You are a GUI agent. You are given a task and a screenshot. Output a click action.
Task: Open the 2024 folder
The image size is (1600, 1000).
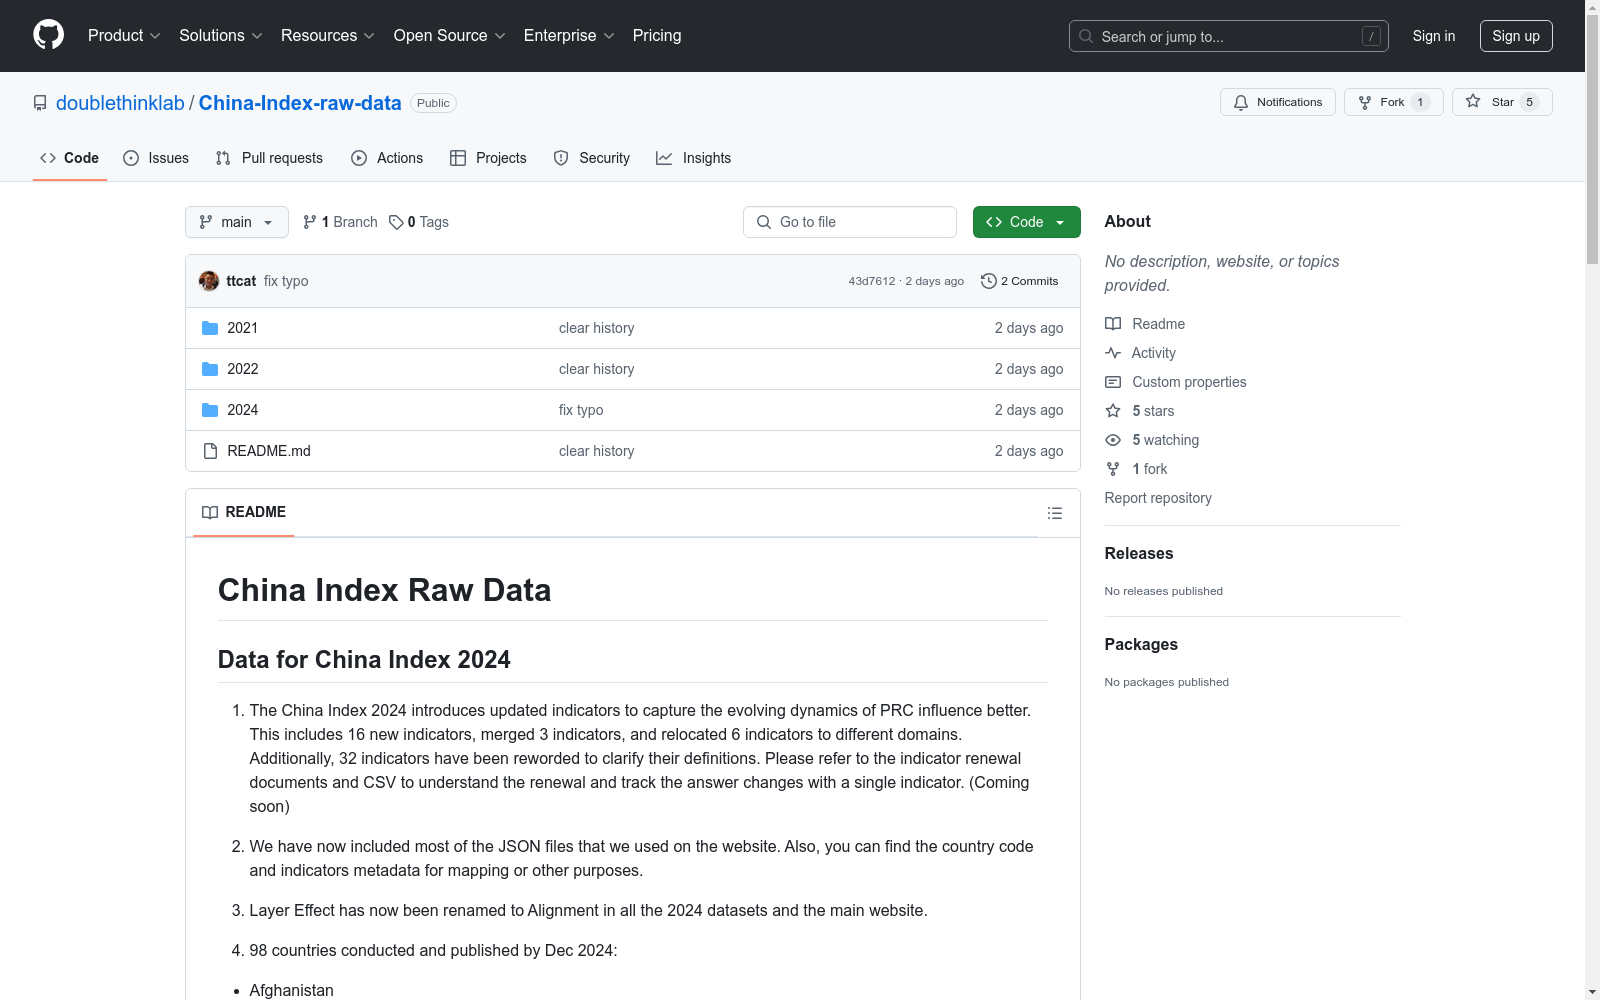pos(243,410)
